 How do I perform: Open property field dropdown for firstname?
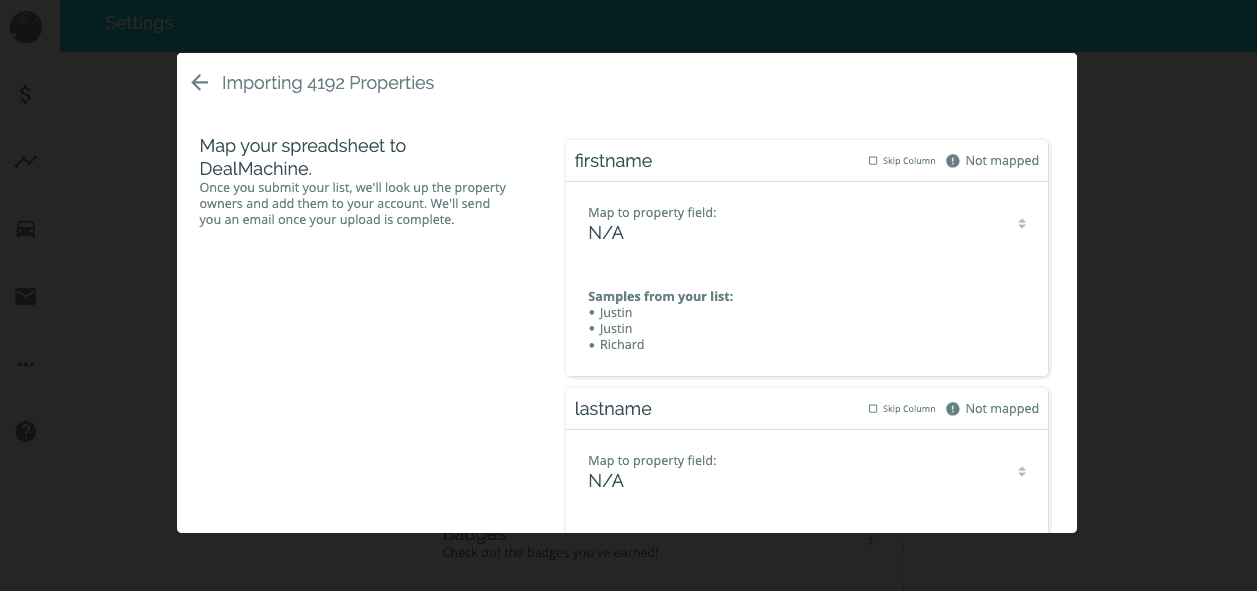806,224
